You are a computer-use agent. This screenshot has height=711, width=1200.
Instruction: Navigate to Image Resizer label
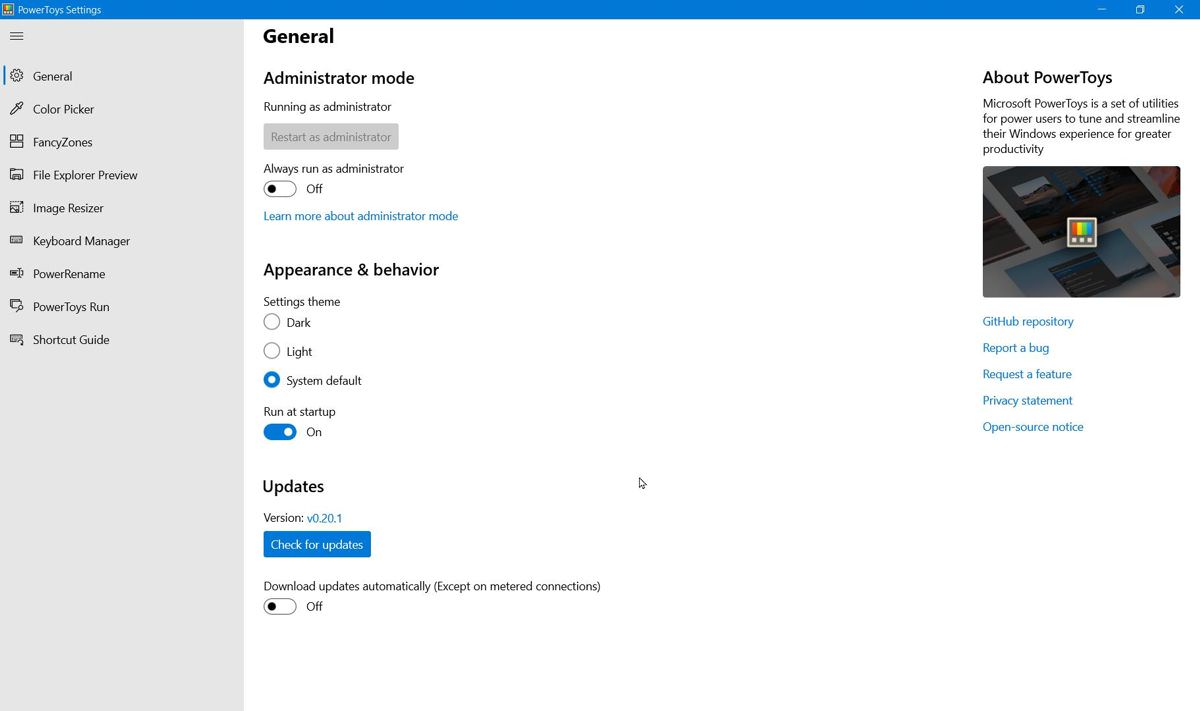(68, 208)
